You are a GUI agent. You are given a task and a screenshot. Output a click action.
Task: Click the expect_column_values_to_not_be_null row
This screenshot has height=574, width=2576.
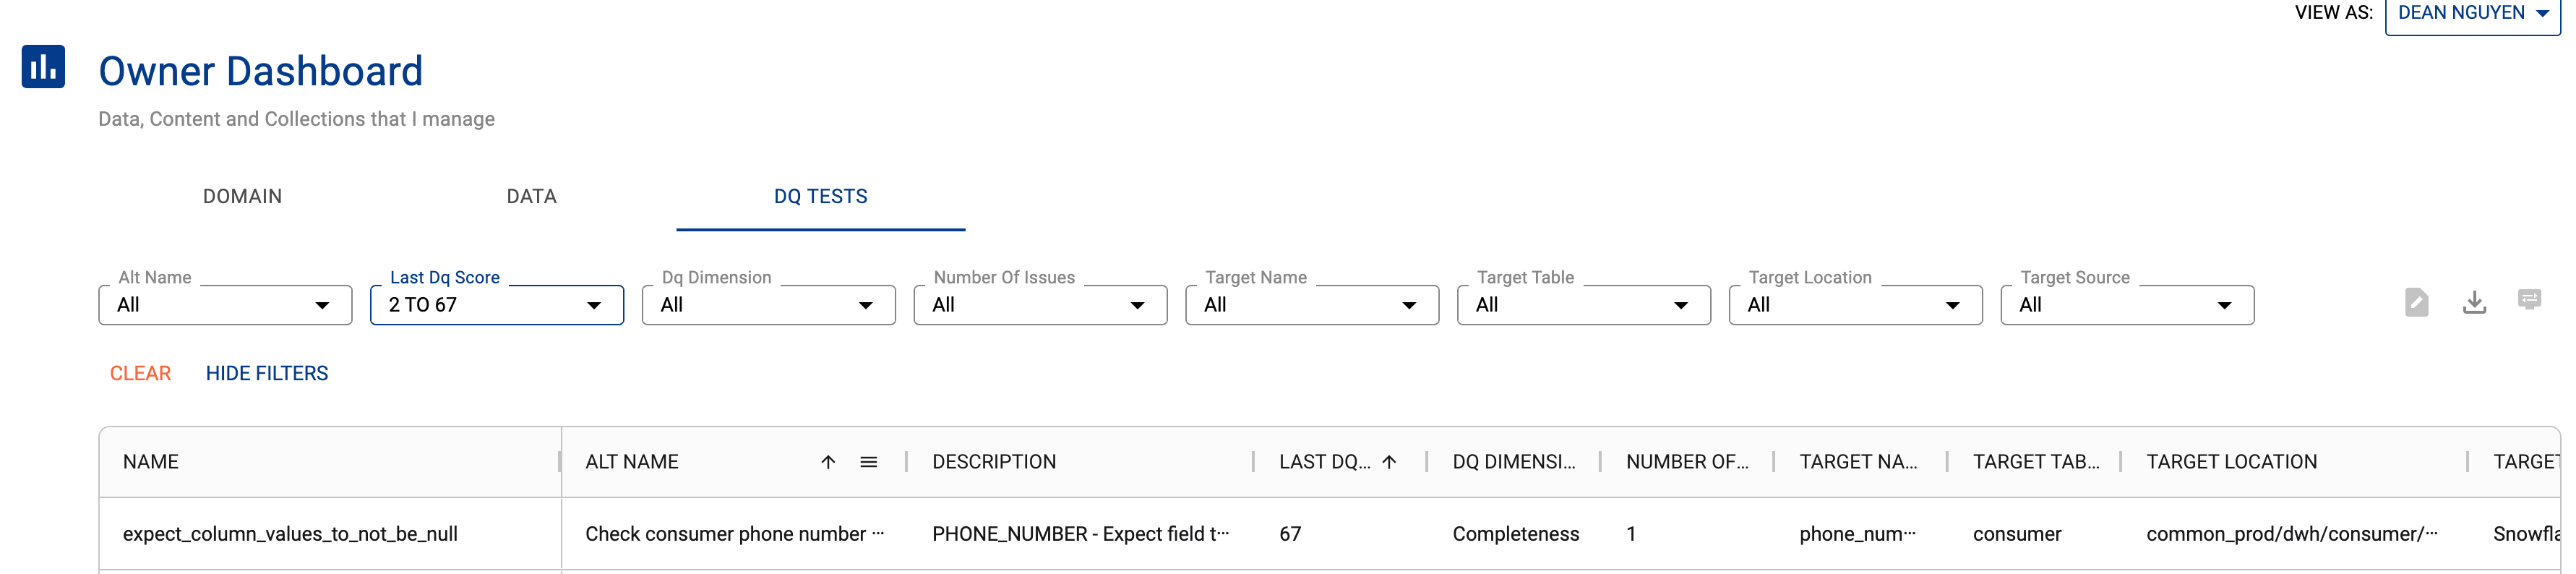(x=290, y=534)
